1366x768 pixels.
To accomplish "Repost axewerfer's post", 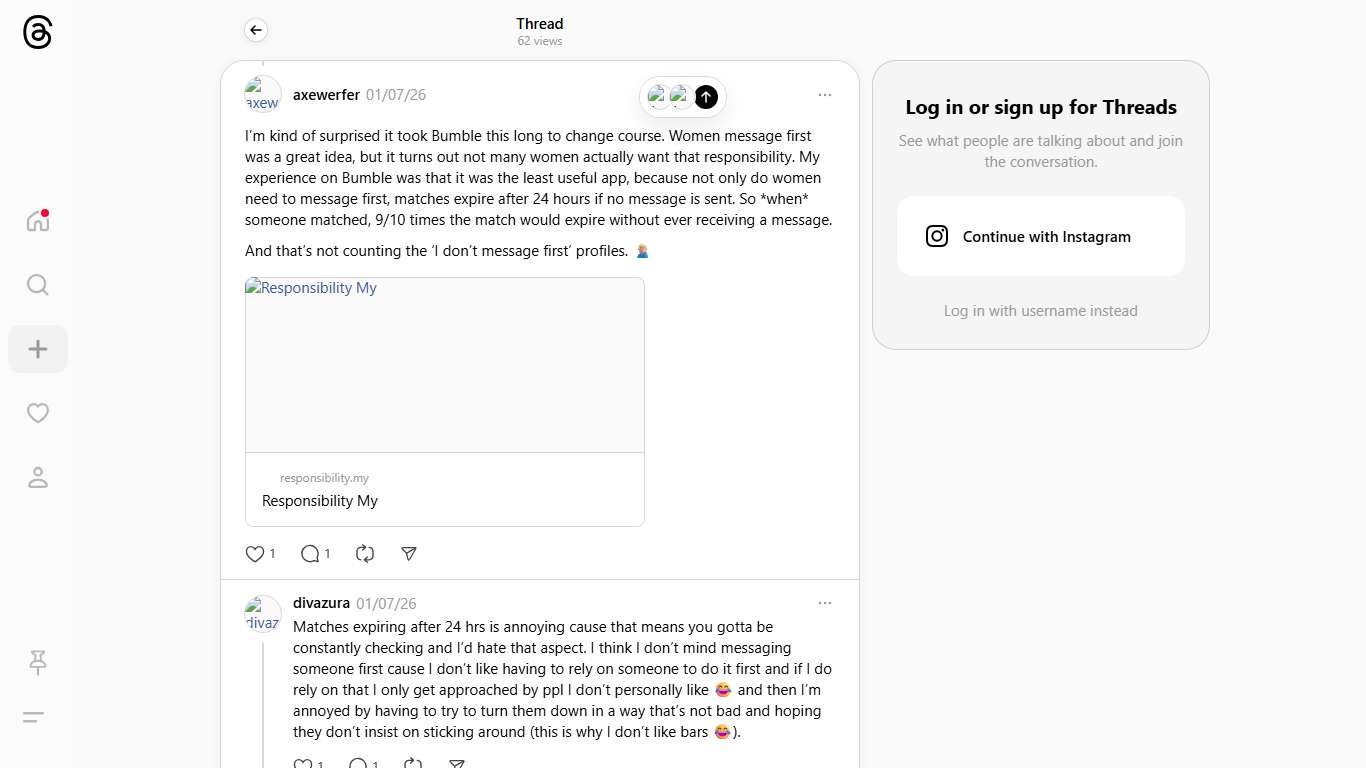I will [x=365, y=554].
